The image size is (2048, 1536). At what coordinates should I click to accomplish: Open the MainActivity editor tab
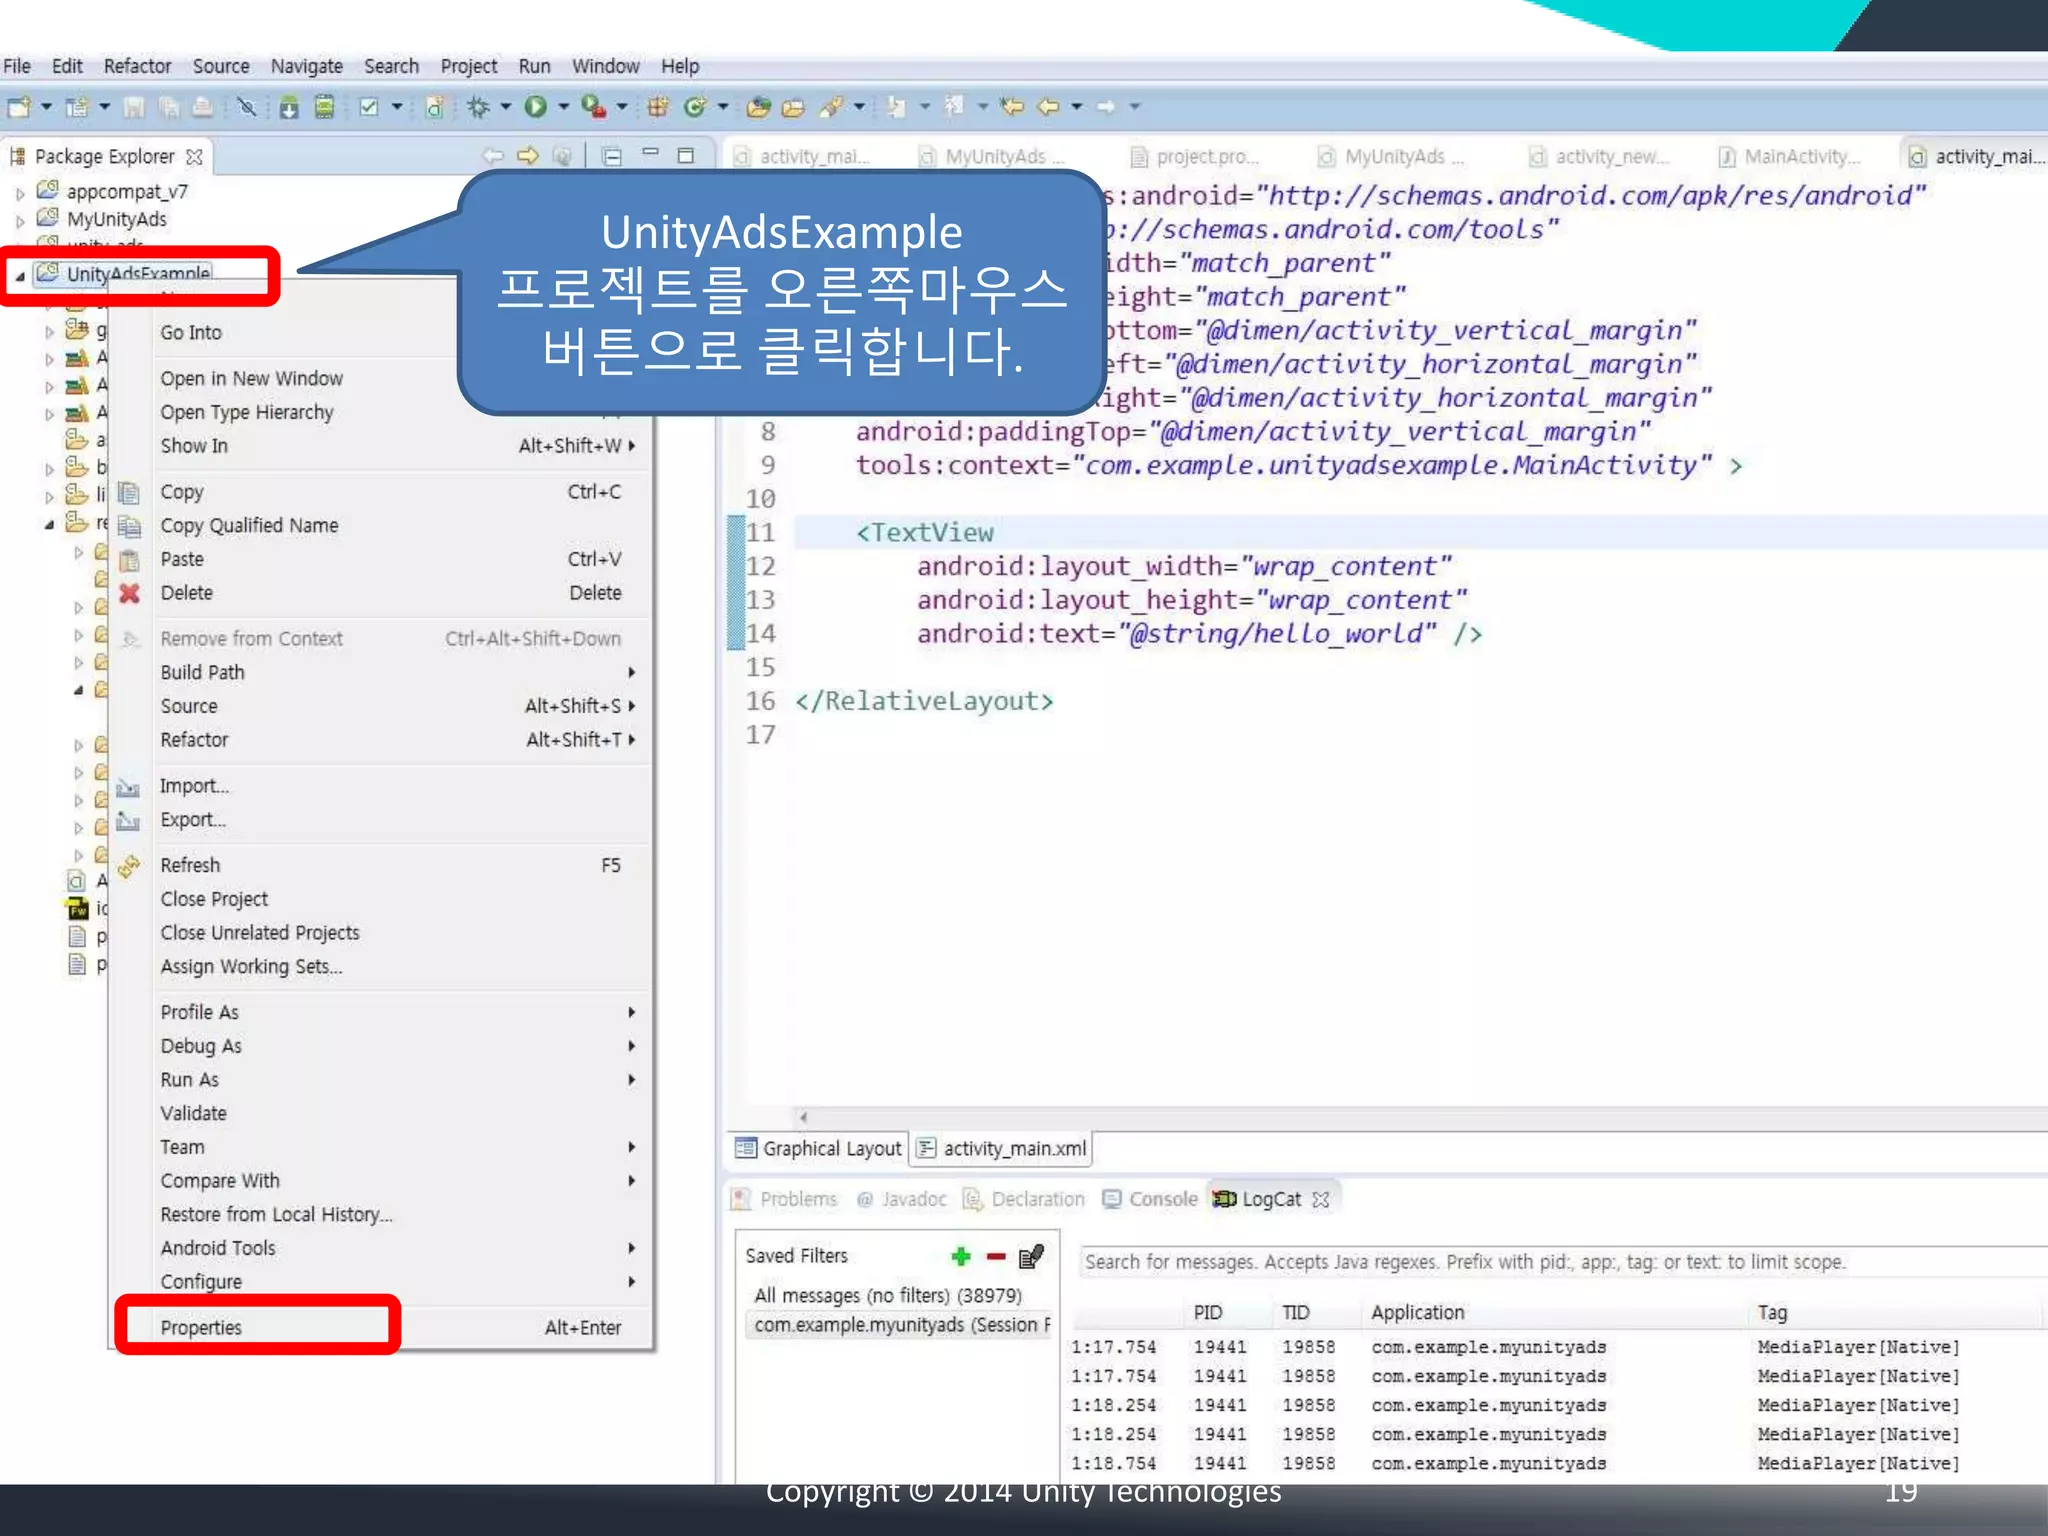point(1788,157)
